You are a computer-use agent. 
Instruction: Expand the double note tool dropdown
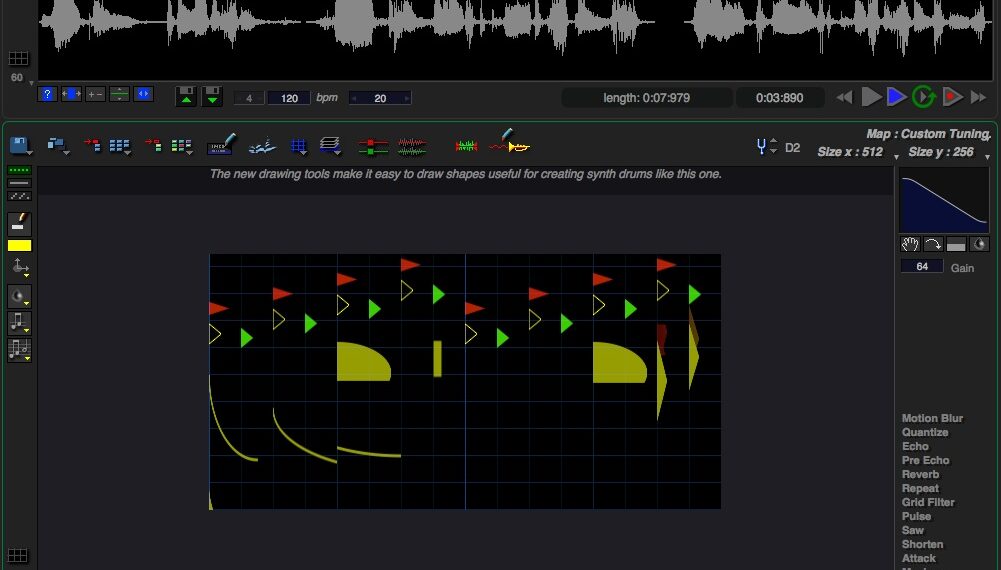pos(19,350)
